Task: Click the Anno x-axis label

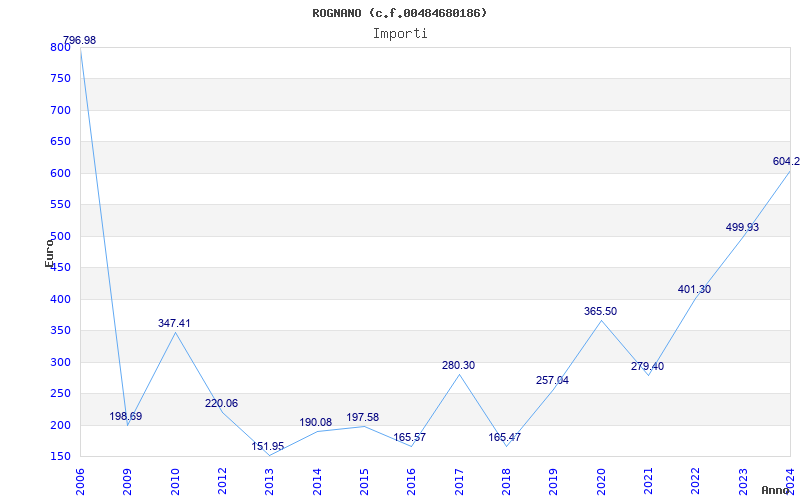Action: [x=775, y=490]
